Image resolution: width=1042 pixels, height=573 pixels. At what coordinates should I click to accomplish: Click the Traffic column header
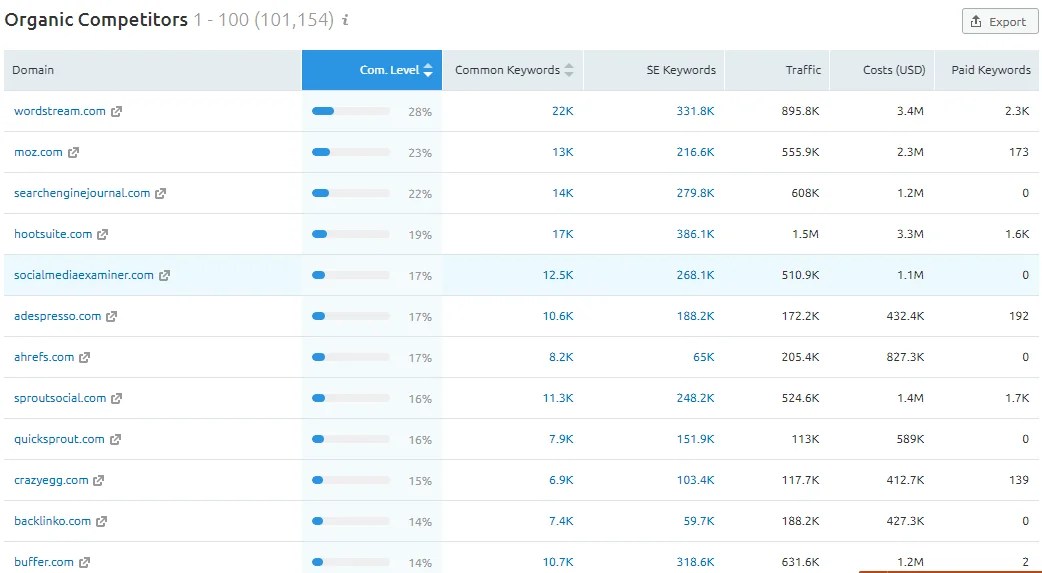point(778,70)
